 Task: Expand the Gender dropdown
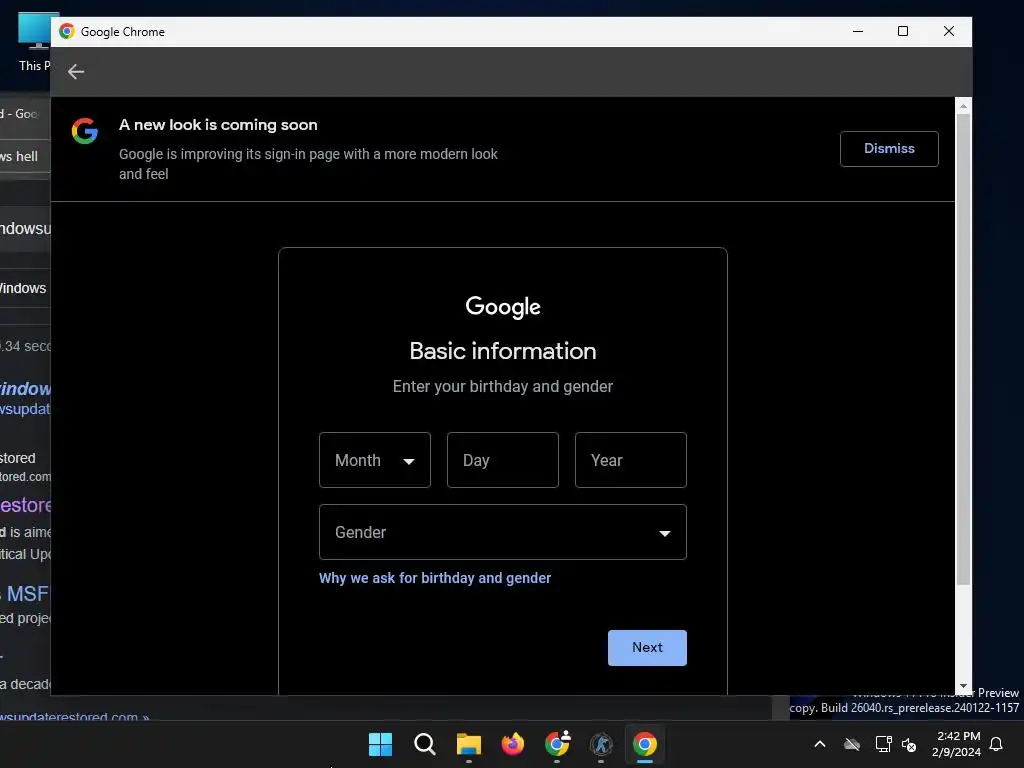pyautogui.click(x=502, y=532)
